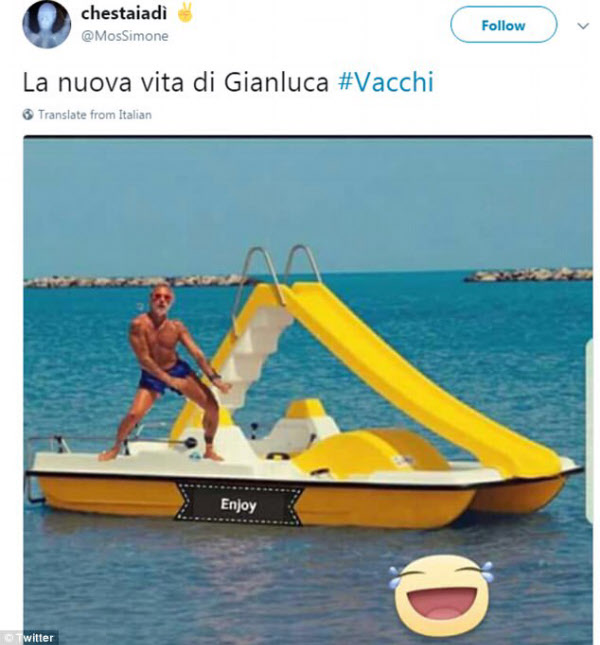Select the Enjoy banner sticker
600x645 pixels.
(x=239, y=504)
